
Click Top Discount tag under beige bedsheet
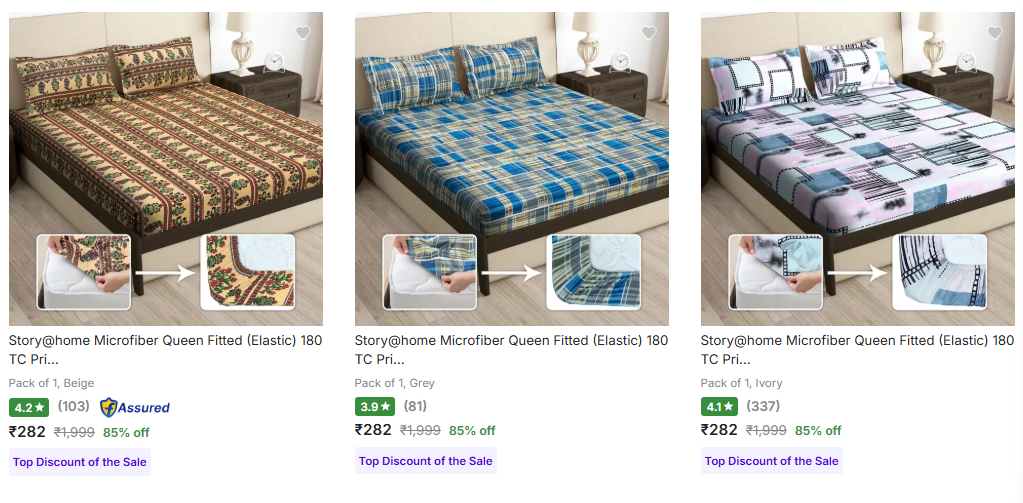80,461
